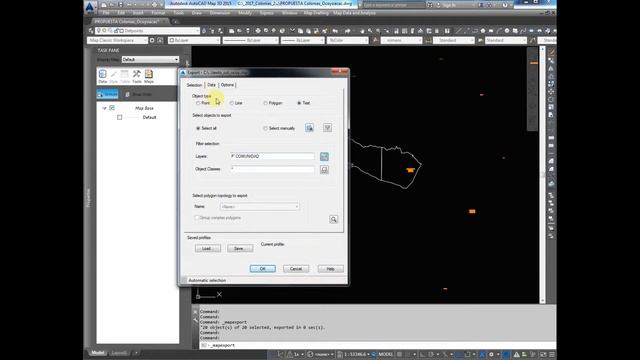The height and width of the screenshot is (360, 640).
Task: Open the ByColor plot style dropdown
Action: (347, 40)
